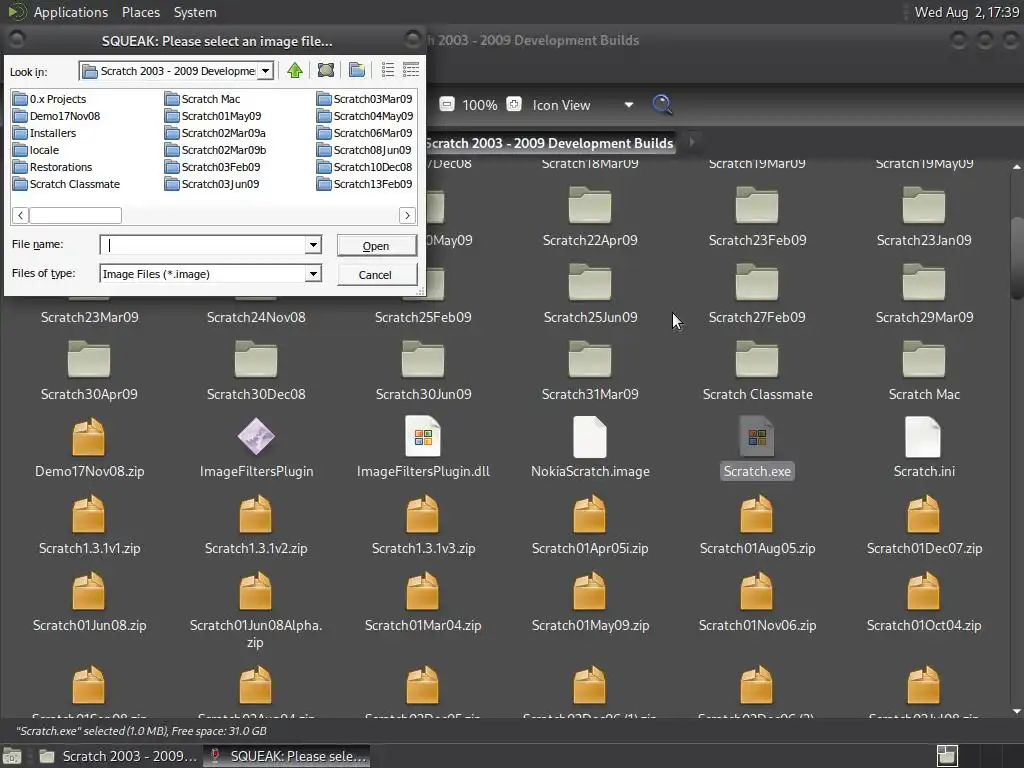Click the clock showing Wed Aug 2

click(x=967, y=12)
